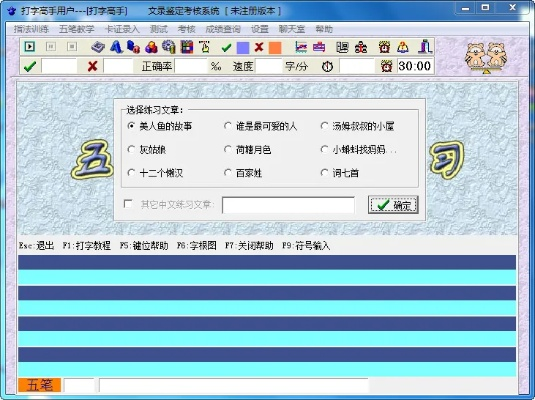The width and height of the screenshot is (535, 400).
Task: Click the 30:00 timer field
Action: [x=415, y=66]
